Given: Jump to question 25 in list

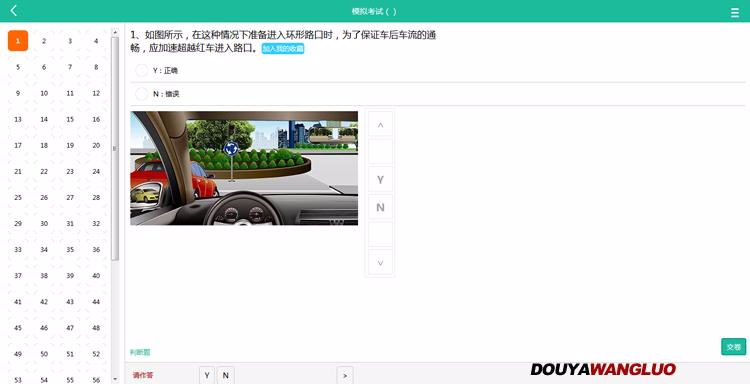Looking at the screenshot, I should [x=18, y=197].
